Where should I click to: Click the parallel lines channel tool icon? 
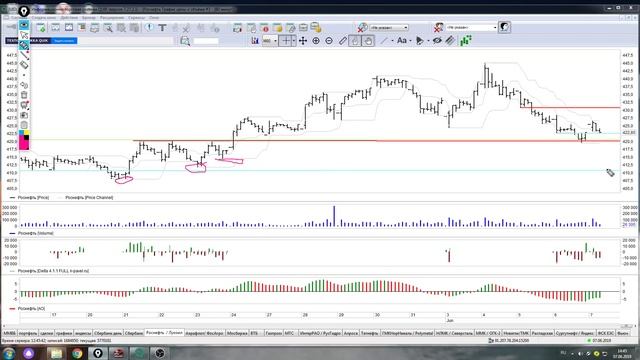point(450,40)
